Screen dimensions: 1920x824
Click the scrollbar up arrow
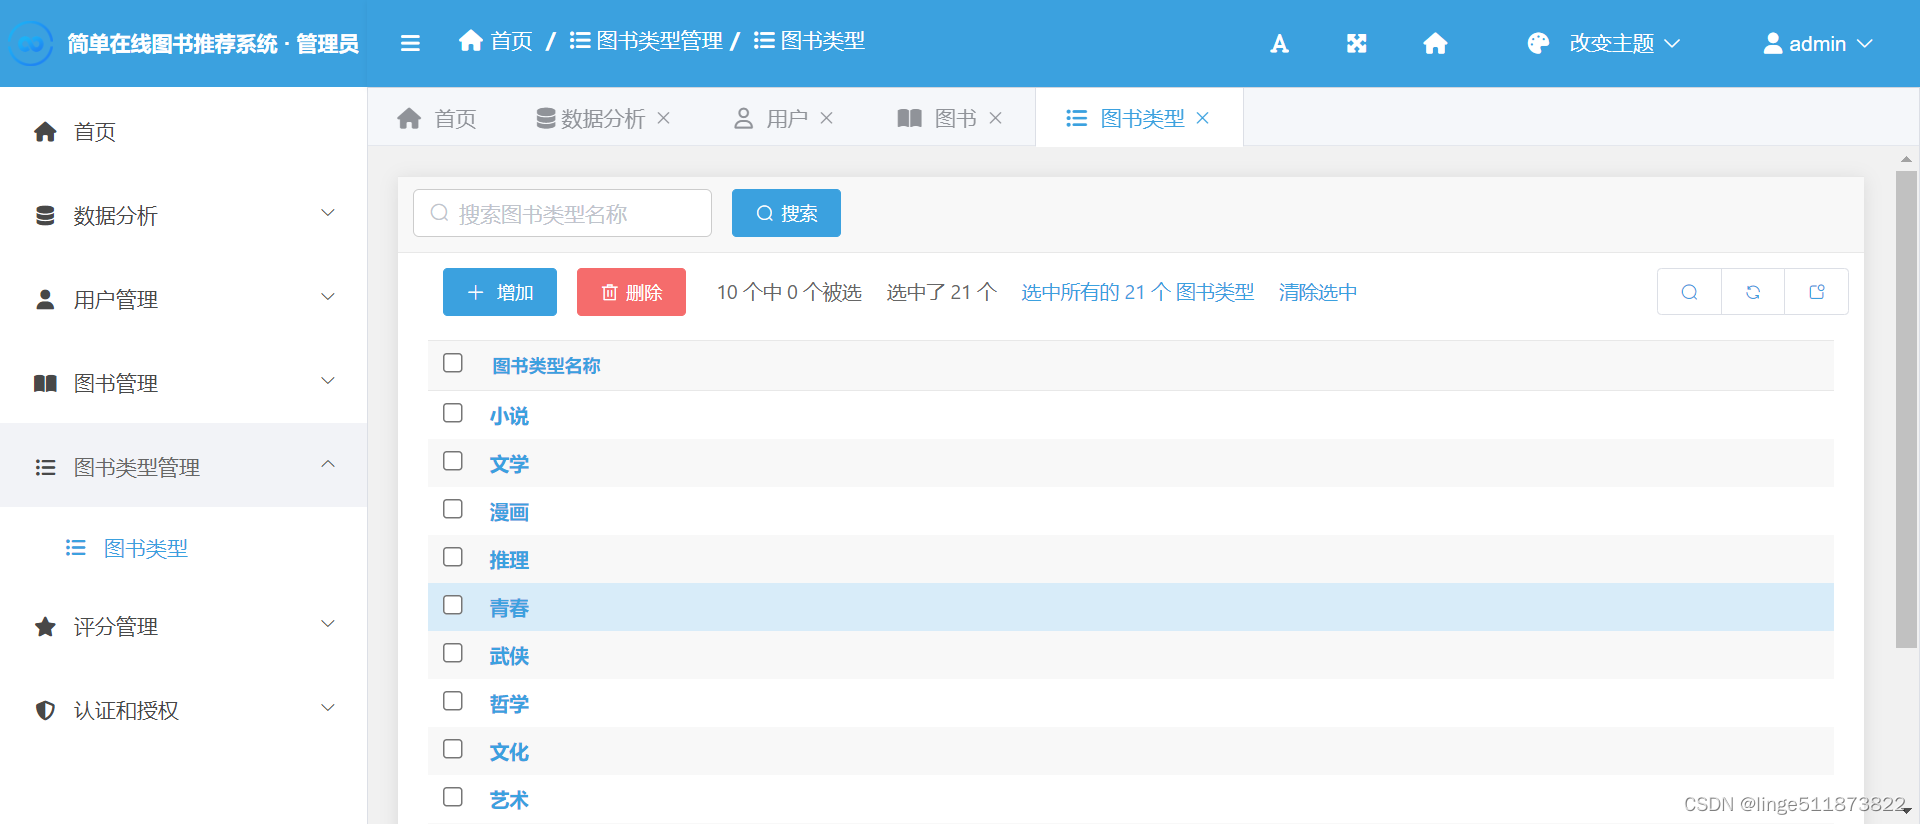[1906, 159]
